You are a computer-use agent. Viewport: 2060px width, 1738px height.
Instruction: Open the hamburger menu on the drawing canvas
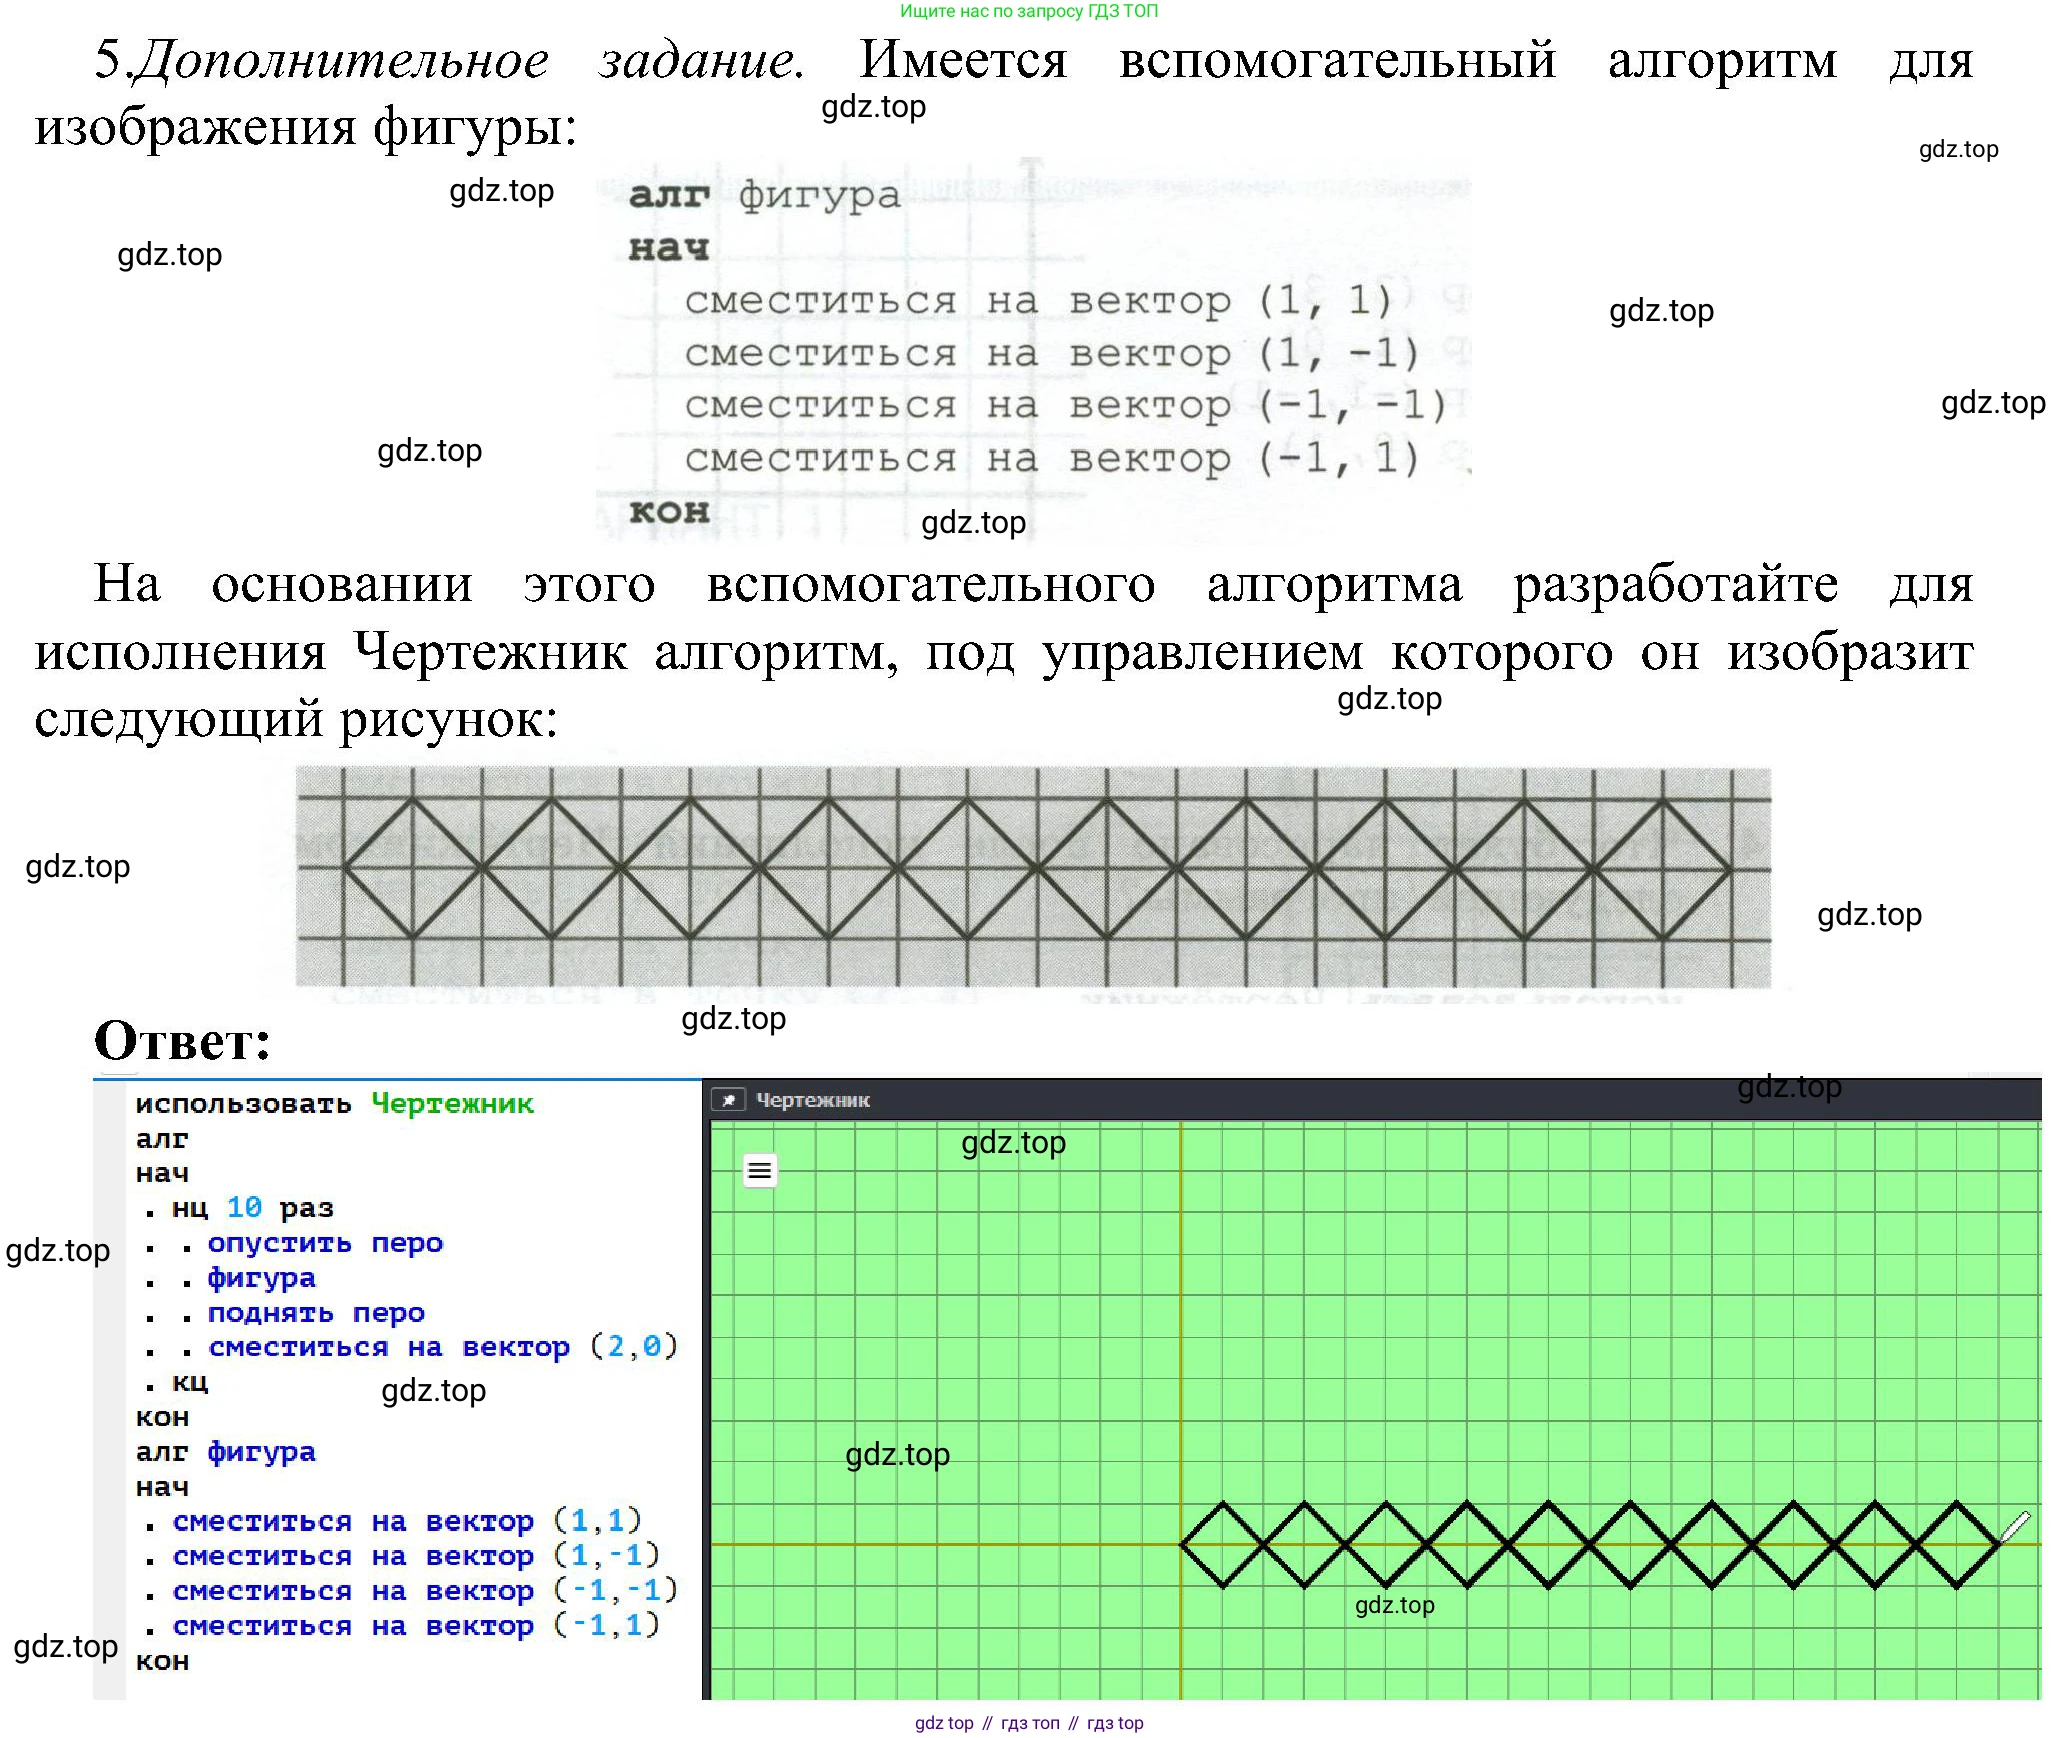click(x=759, y=1170)
